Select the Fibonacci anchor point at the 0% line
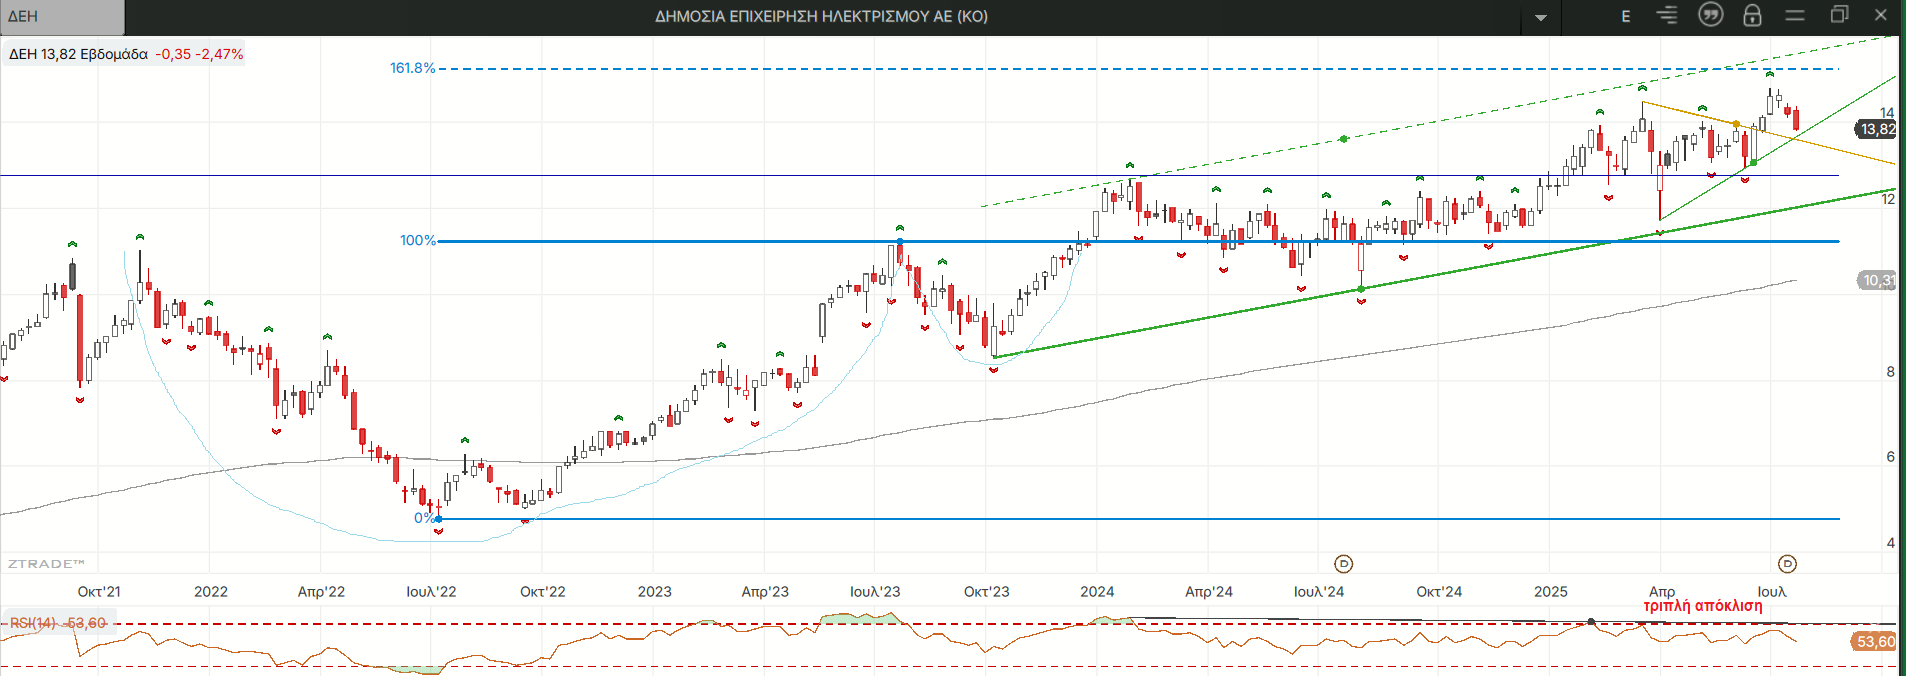 pos(439,519)
